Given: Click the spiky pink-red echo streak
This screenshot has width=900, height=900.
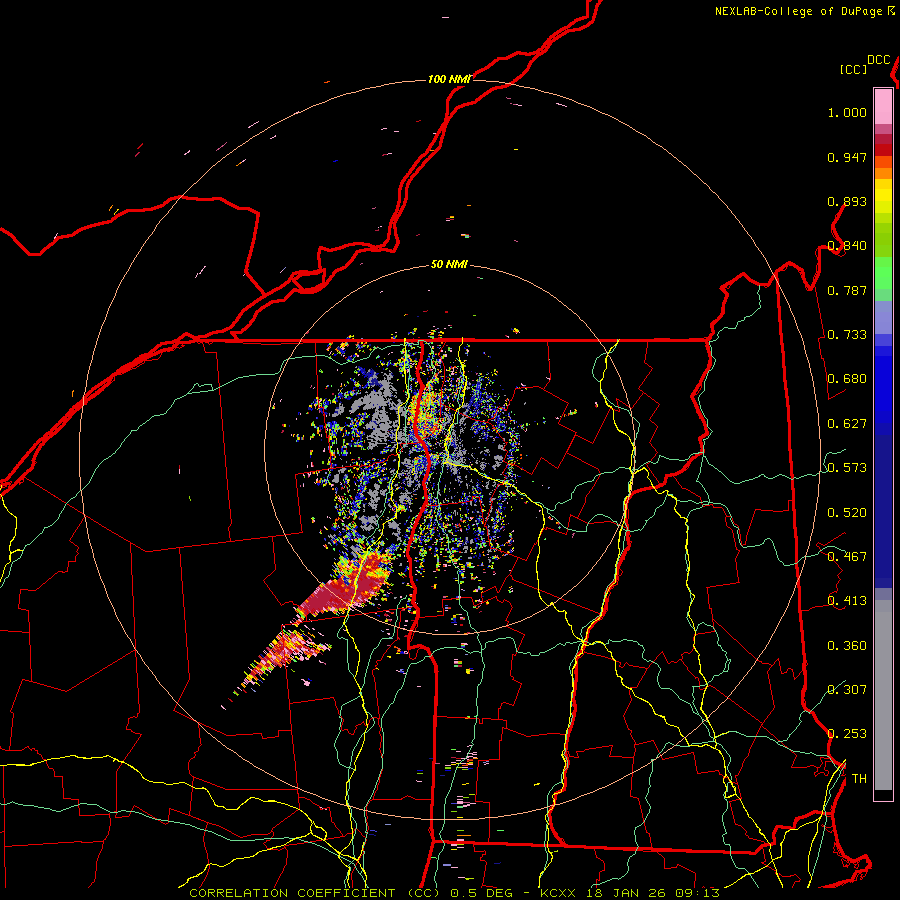Looking at the screenshot, I should (x=281, y=657).
